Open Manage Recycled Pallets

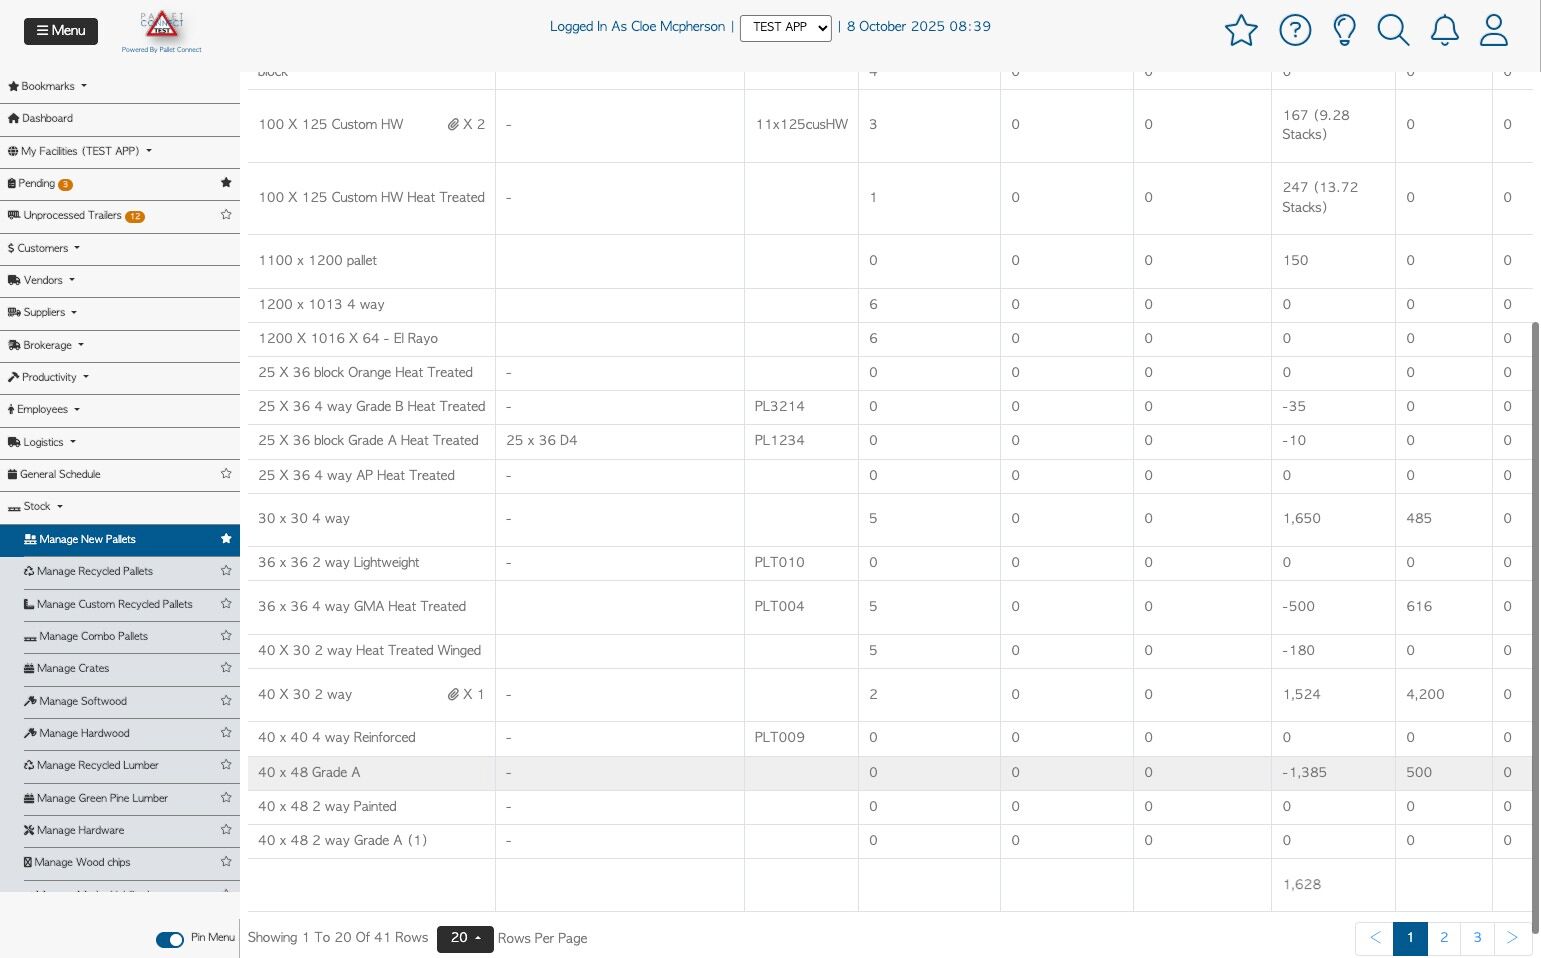point(88,571)
